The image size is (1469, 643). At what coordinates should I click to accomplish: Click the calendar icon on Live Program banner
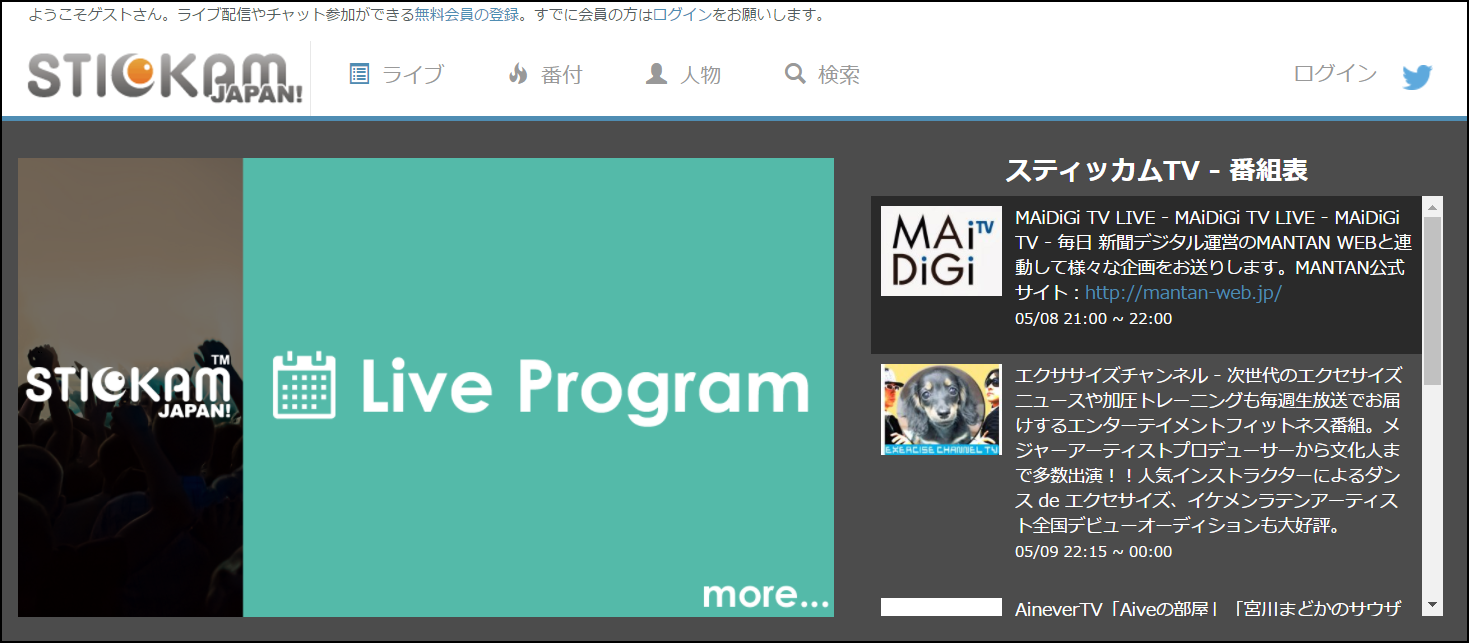pos(304,385)
